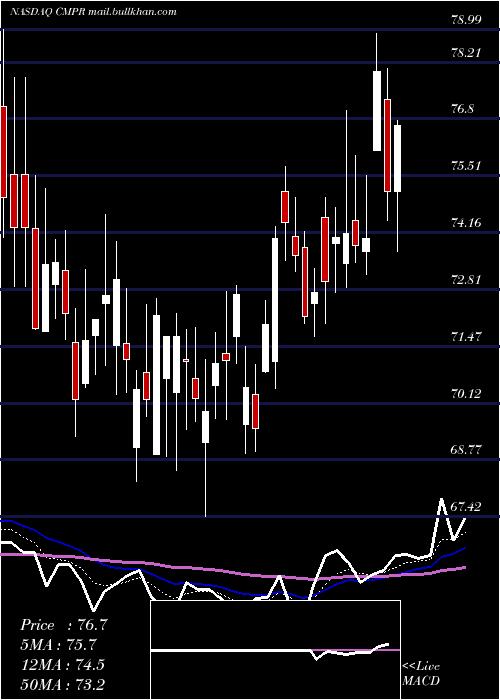Click the last white candlestick on the right
Viewport: 500px width, 700px height.
click(x=397, y=158)
